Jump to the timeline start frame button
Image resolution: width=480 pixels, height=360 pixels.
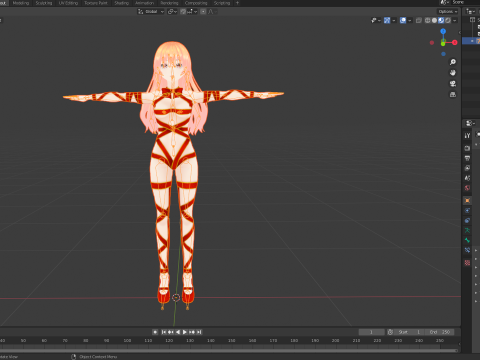pyautogui.click(x=164, y=332)
